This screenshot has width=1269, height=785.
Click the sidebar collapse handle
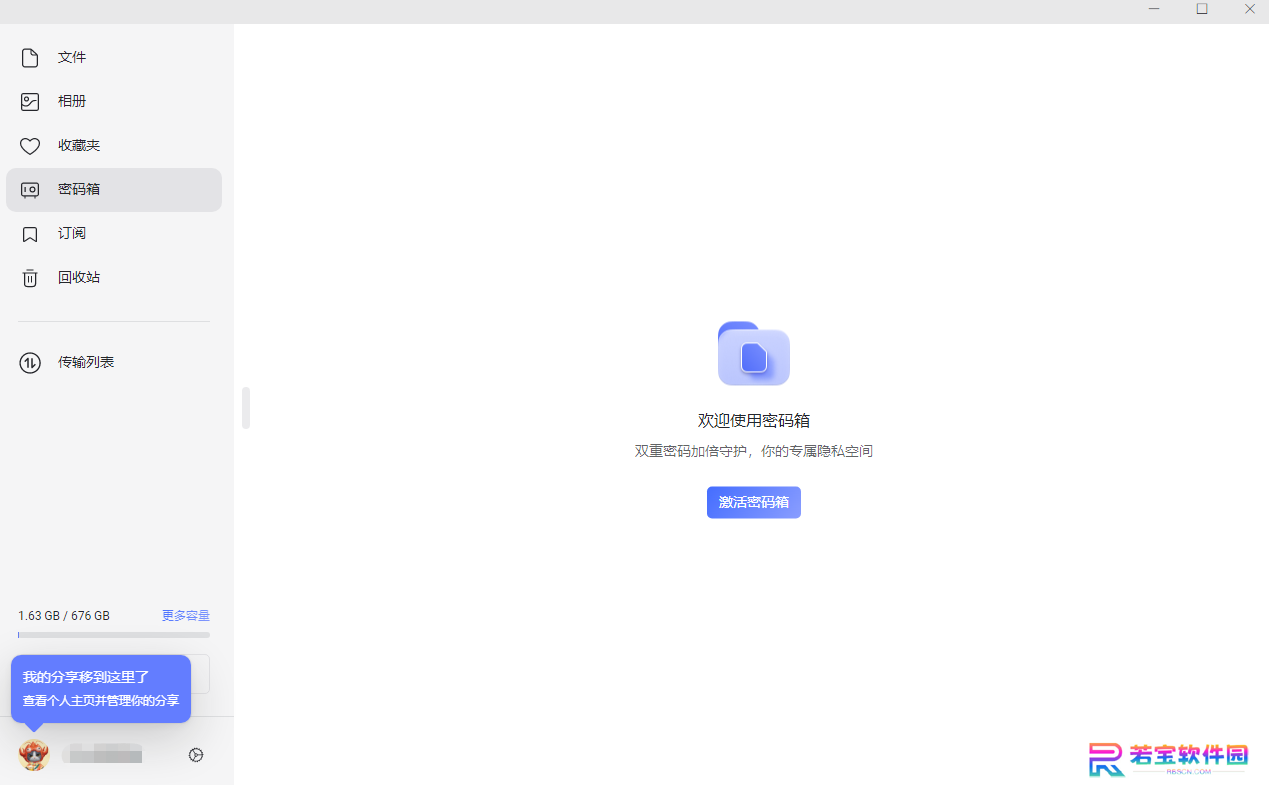246,408
